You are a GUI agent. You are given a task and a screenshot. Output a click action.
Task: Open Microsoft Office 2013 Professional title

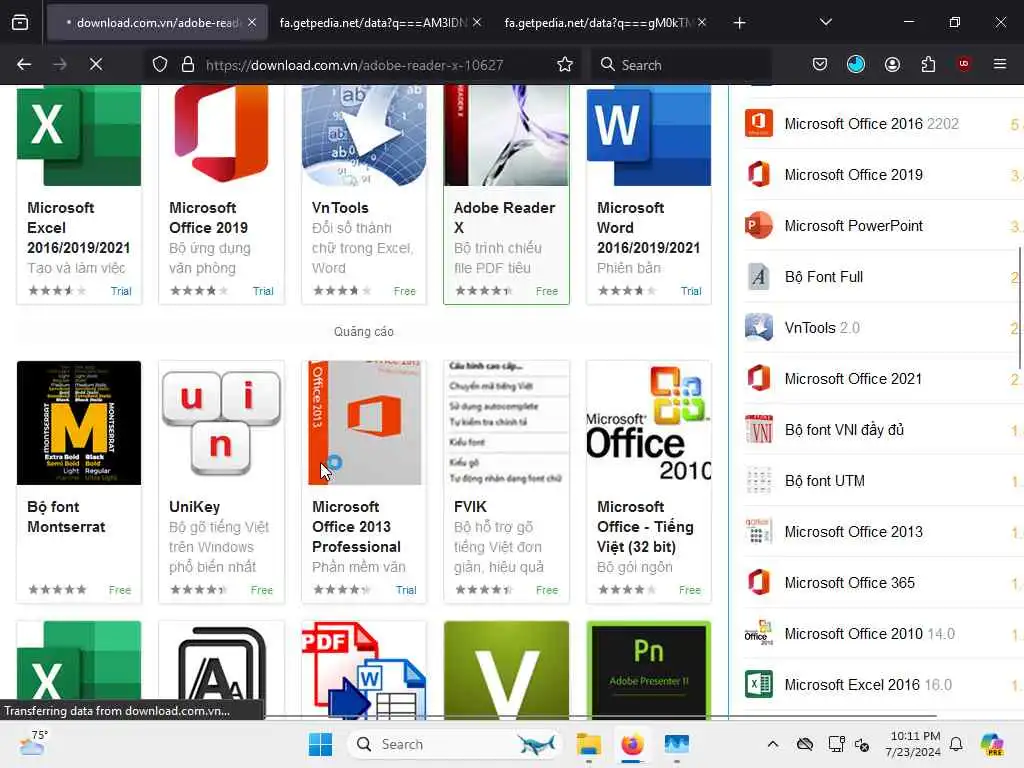tap(357, 526)
